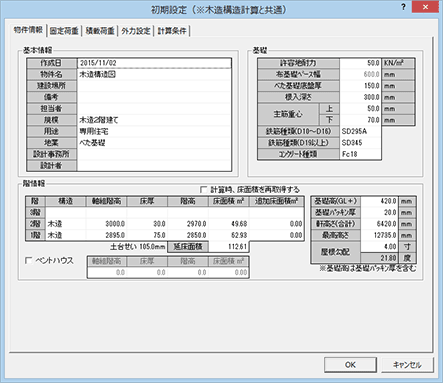The height and width of the screenshot is (383, 443).
Task: Click 最高高さ value 12785.0
Action: [x=380, y=235]
